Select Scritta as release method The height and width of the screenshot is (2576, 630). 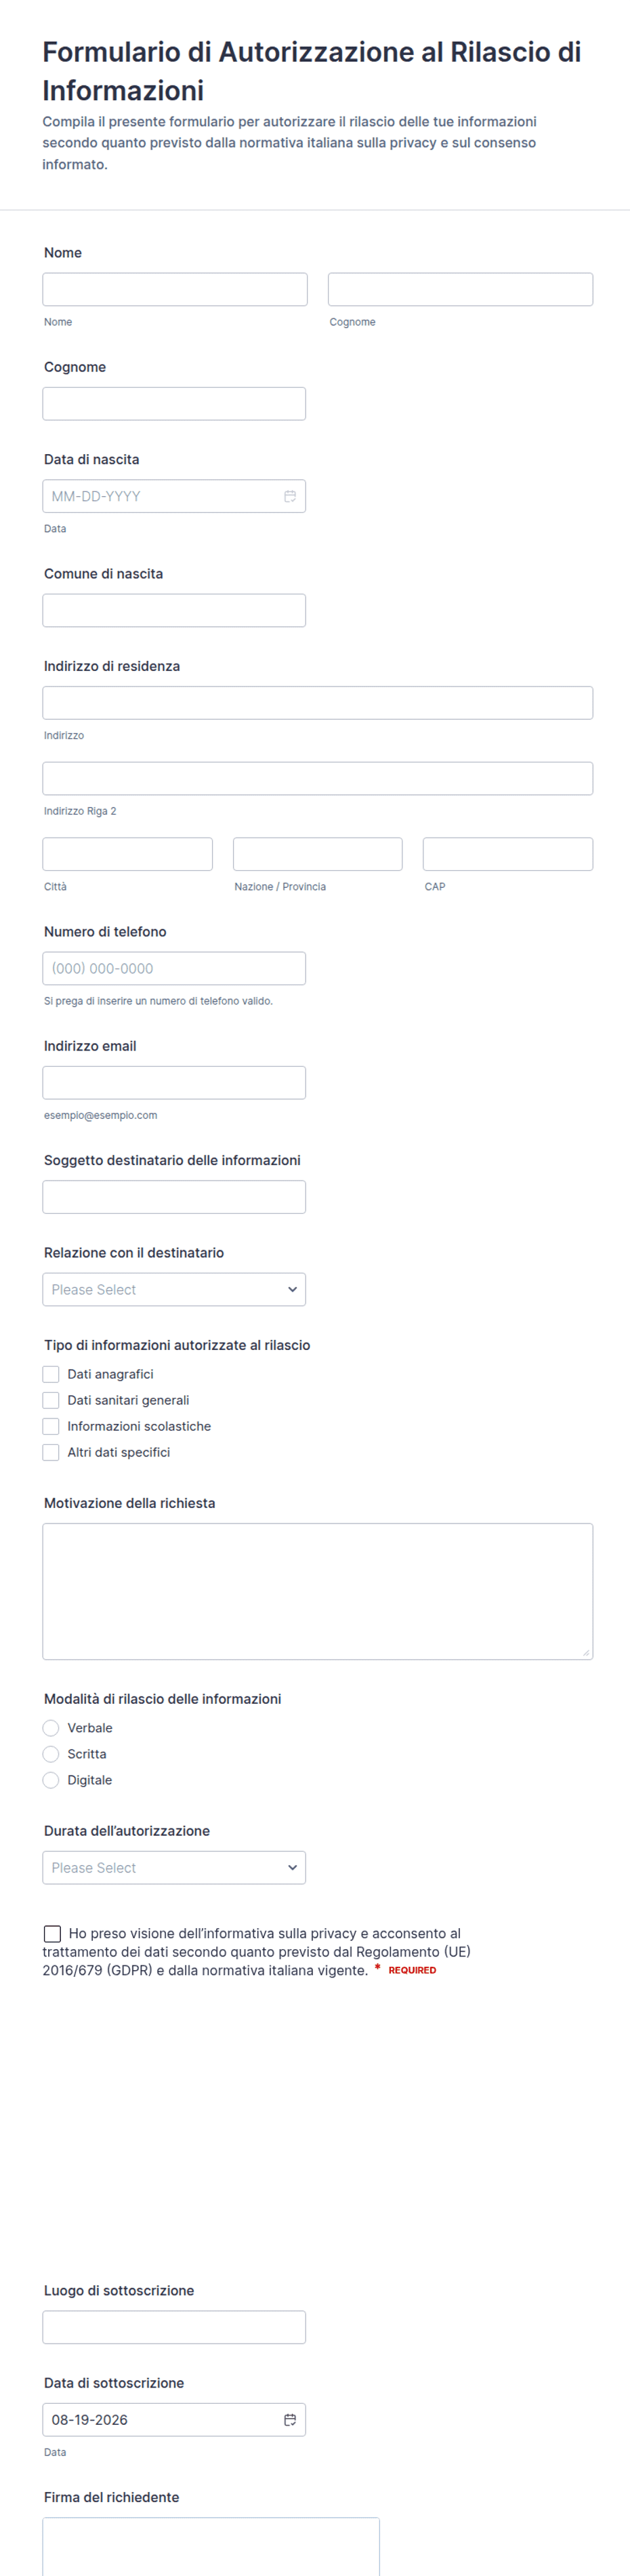click(x=51, y=1754)
